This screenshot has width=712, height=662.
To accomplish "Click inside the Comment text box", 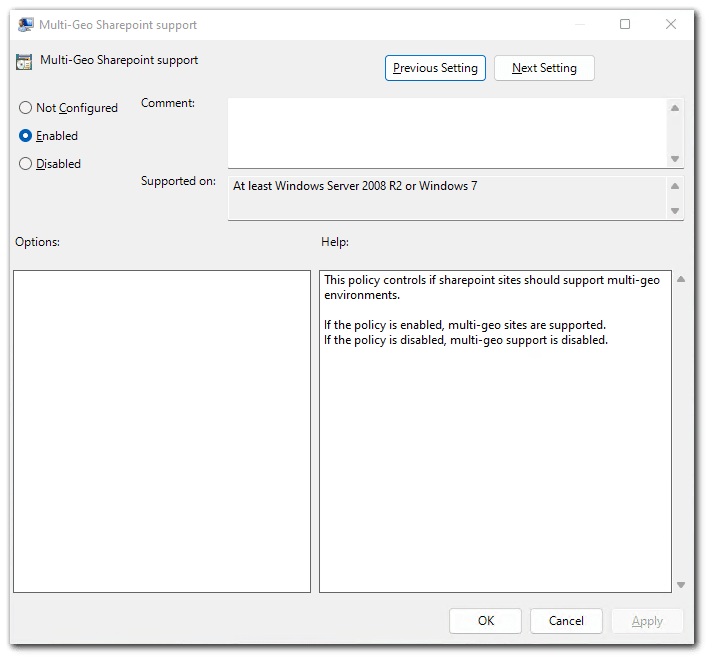I will (445, 132).
